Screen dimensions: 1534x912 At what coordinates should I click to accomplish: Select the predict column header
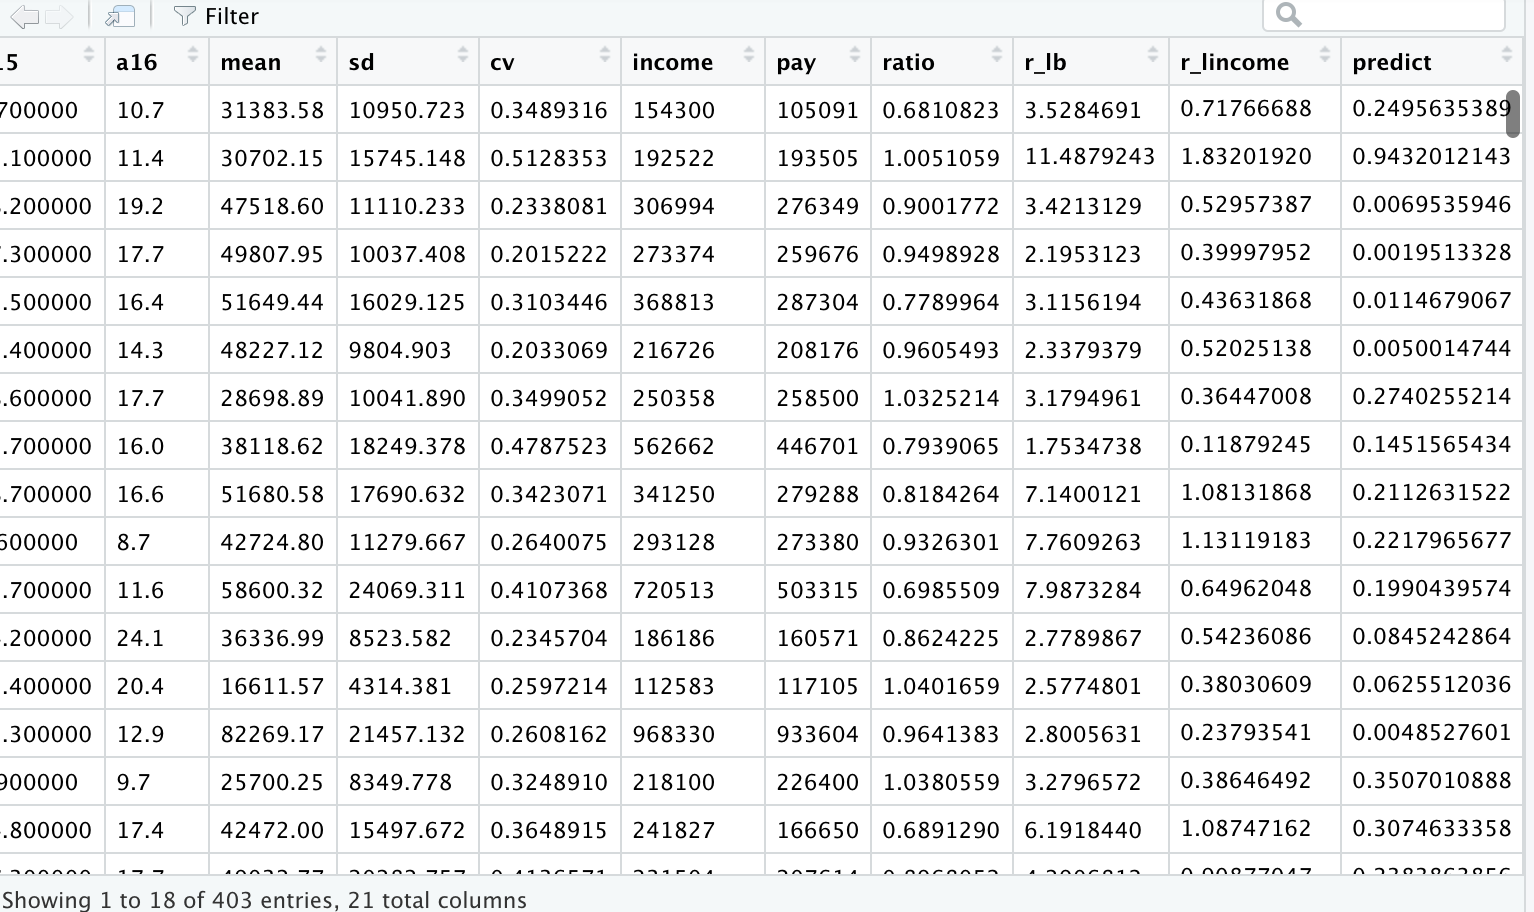[1431, 62]
